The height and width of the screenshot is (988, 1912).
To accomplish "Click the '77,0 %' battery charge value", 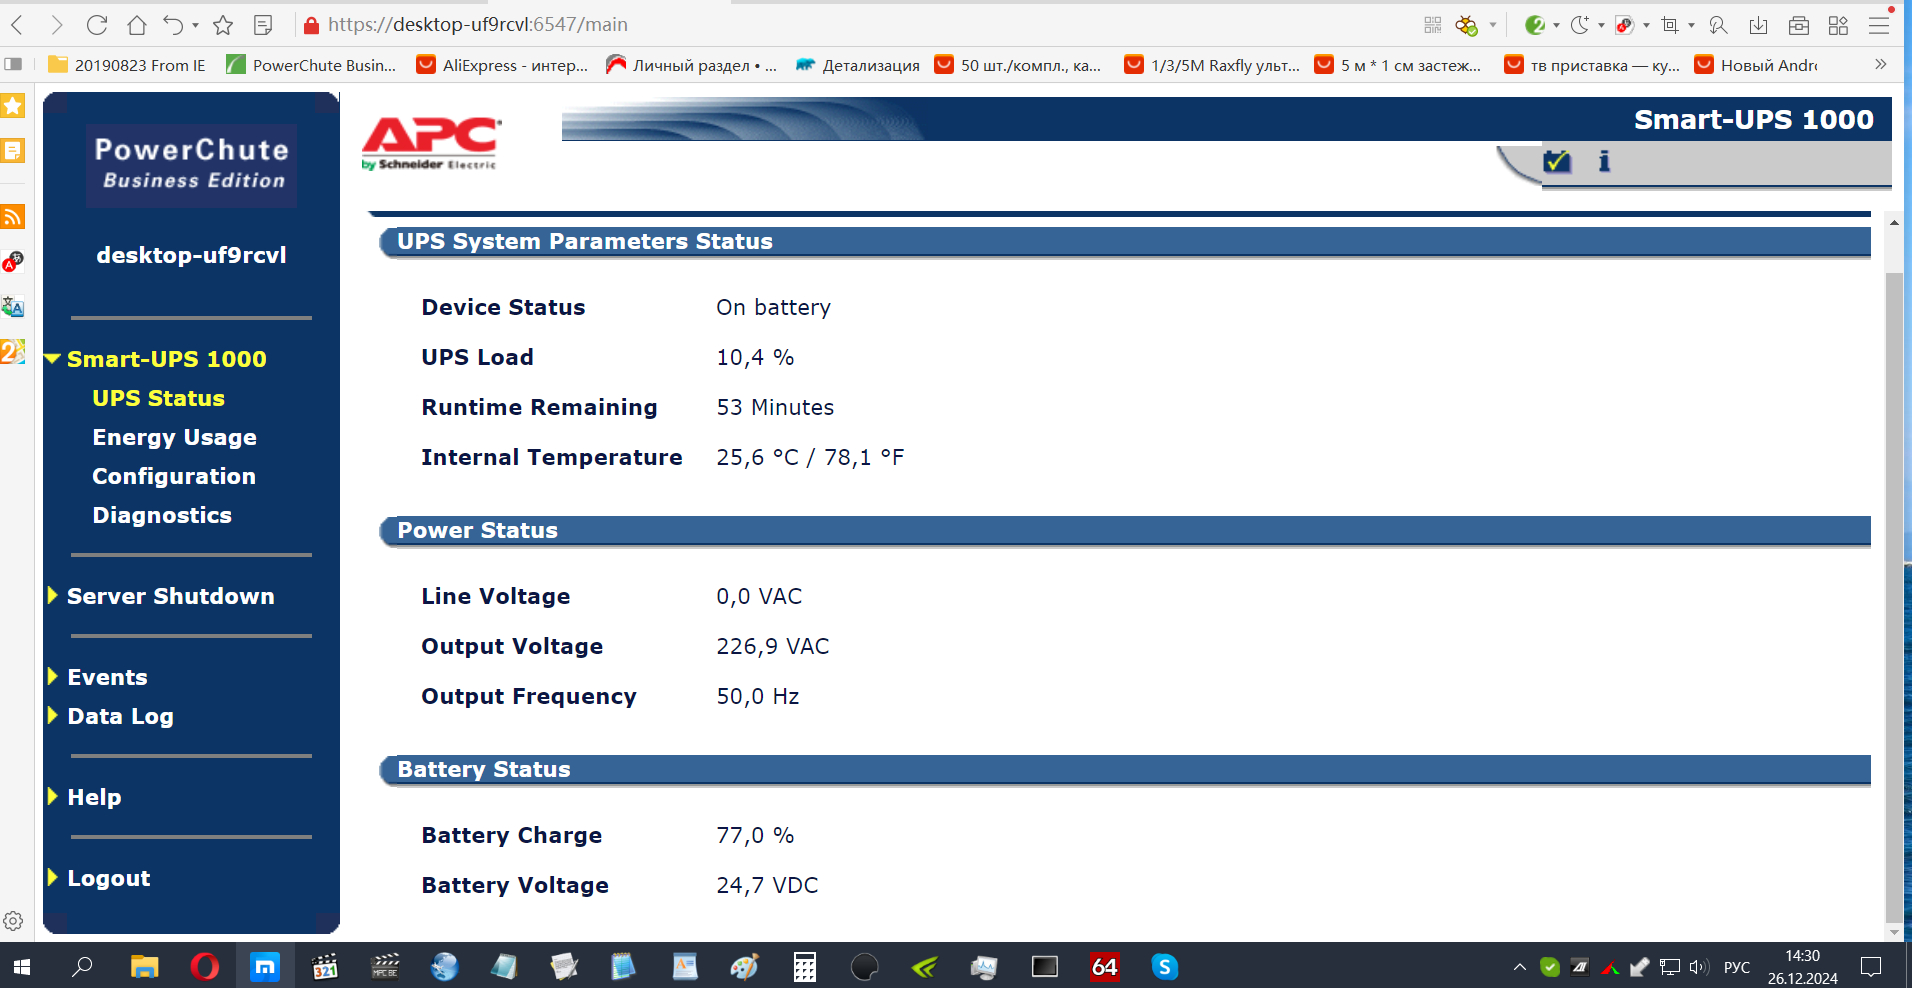I will click(755, 835).
